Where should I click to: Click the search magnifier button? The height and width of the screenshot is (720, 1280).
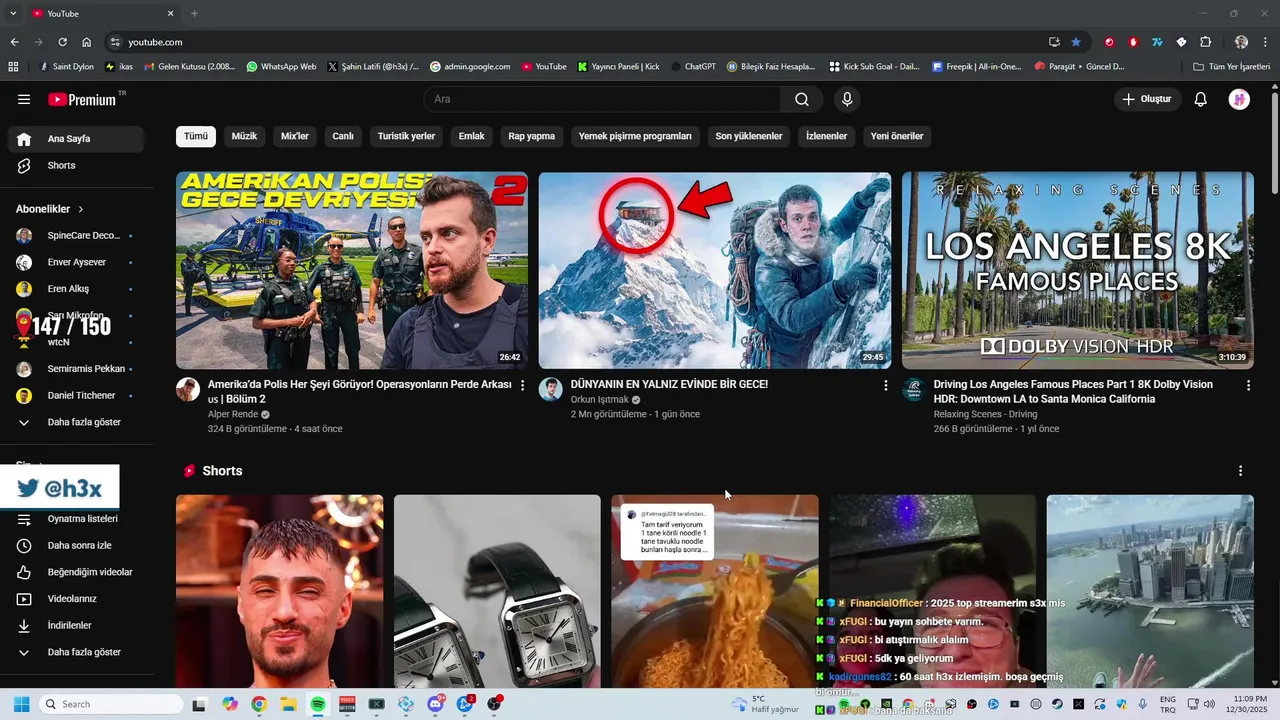(802, 99)
